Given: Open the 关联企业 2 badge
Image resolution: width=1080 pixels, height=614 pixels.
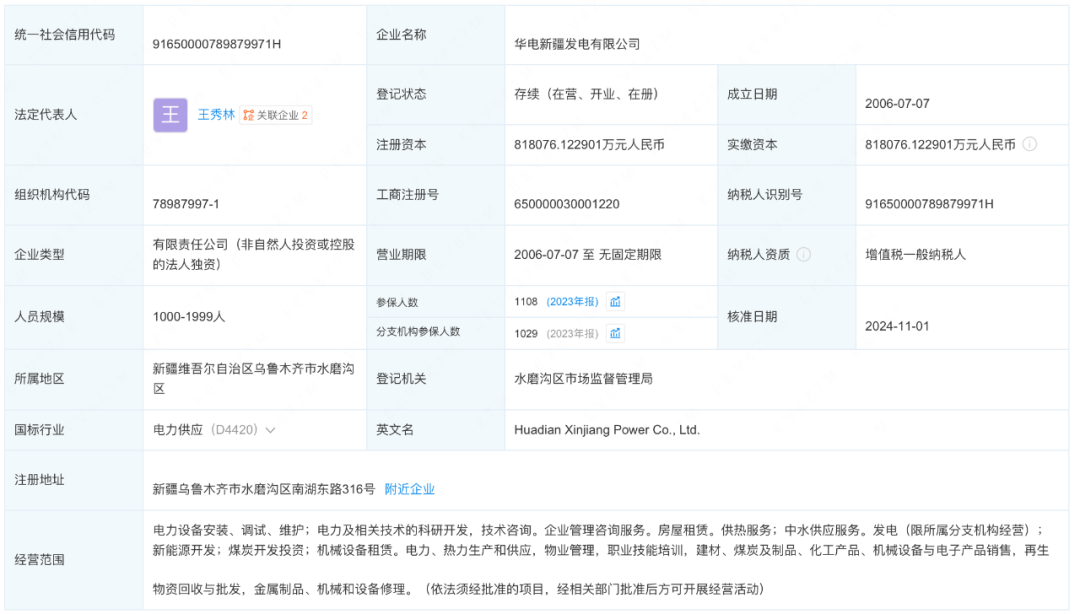Looking at the screenshot, I should tap(276, 115).
